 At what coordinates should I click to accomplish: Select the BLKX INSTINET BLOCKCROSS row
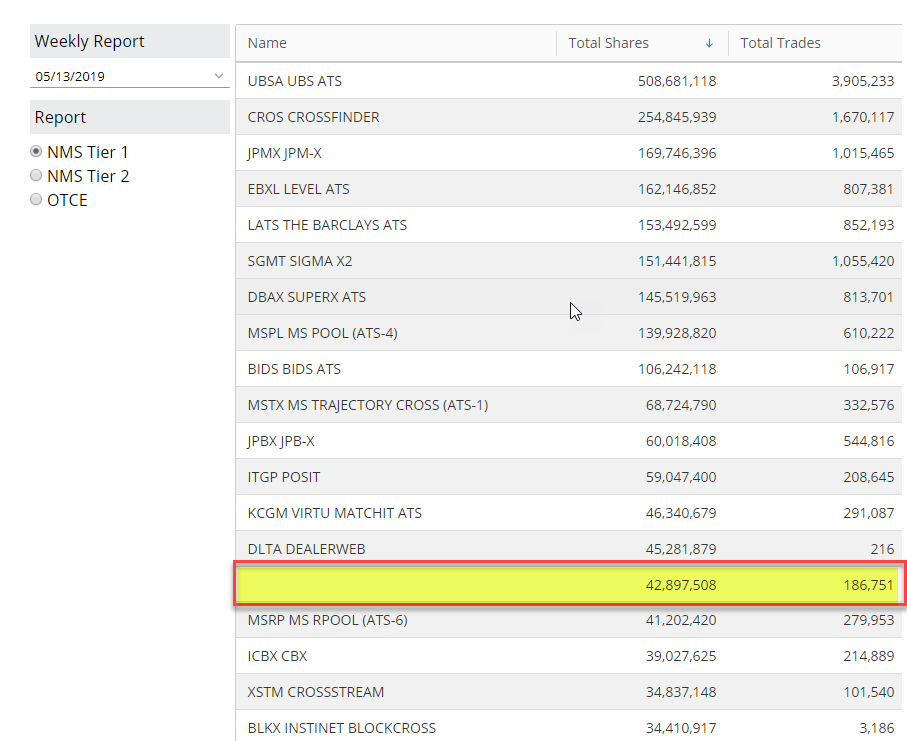pos(341,728)
